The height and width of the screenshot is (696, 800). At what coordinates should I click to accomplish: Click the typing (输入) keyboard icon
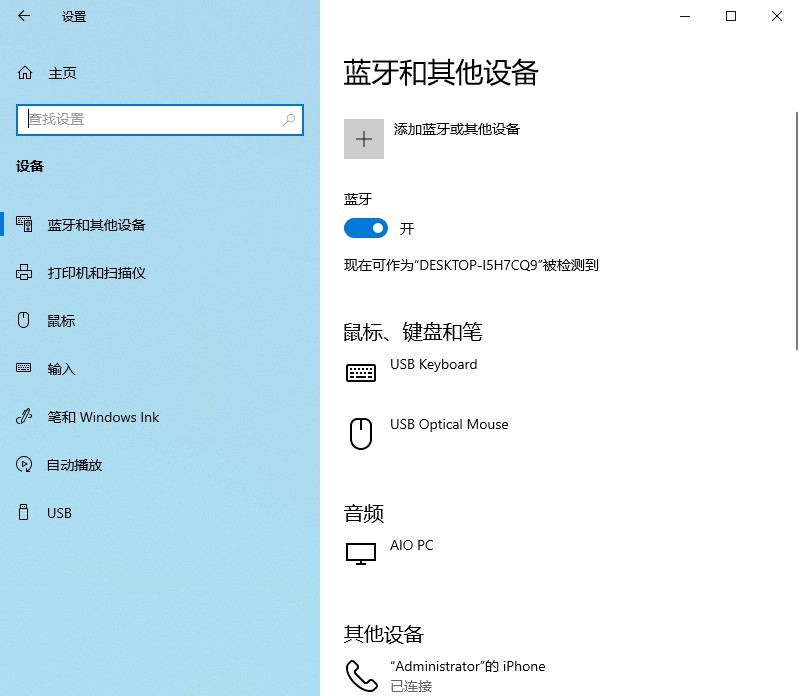(x=22, y=368)
